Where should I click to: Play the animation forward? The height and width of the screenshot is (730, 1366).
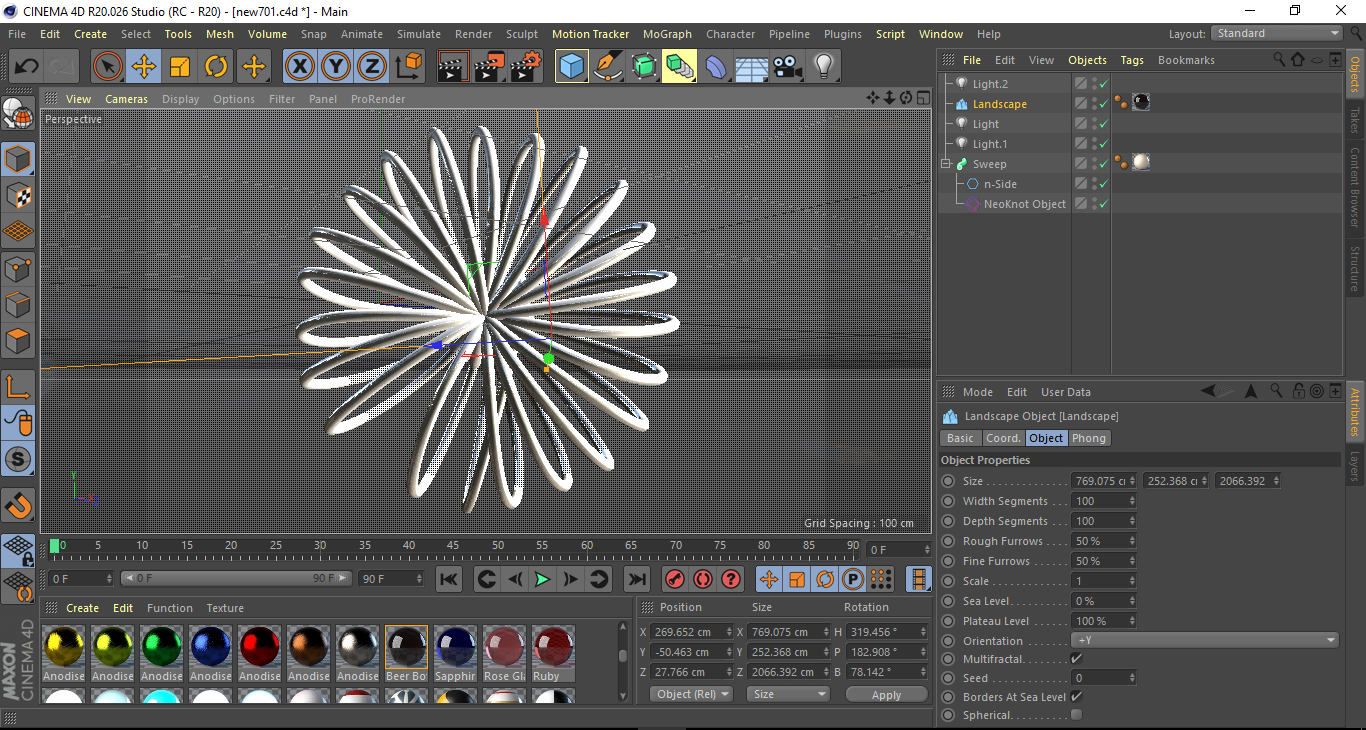pos(542,579)
